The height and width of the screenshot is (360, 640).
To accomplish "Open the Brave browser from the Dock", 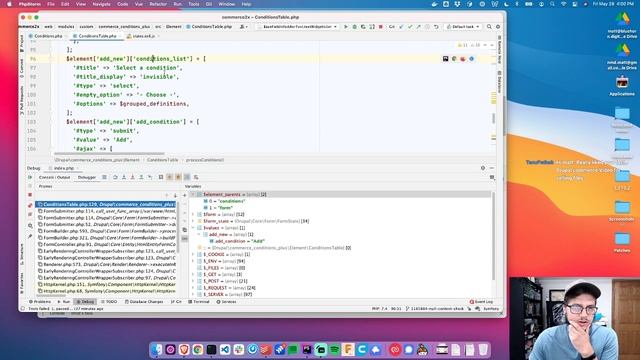I will [x=184, y=349].
